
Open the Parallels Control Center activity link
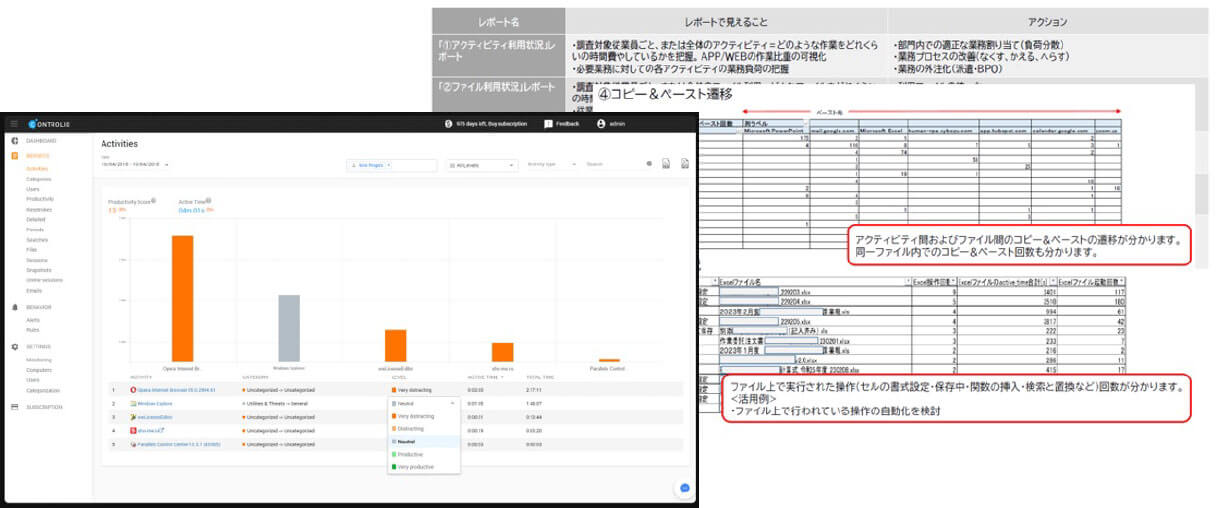pyautogui.click(x=179, y=445)
